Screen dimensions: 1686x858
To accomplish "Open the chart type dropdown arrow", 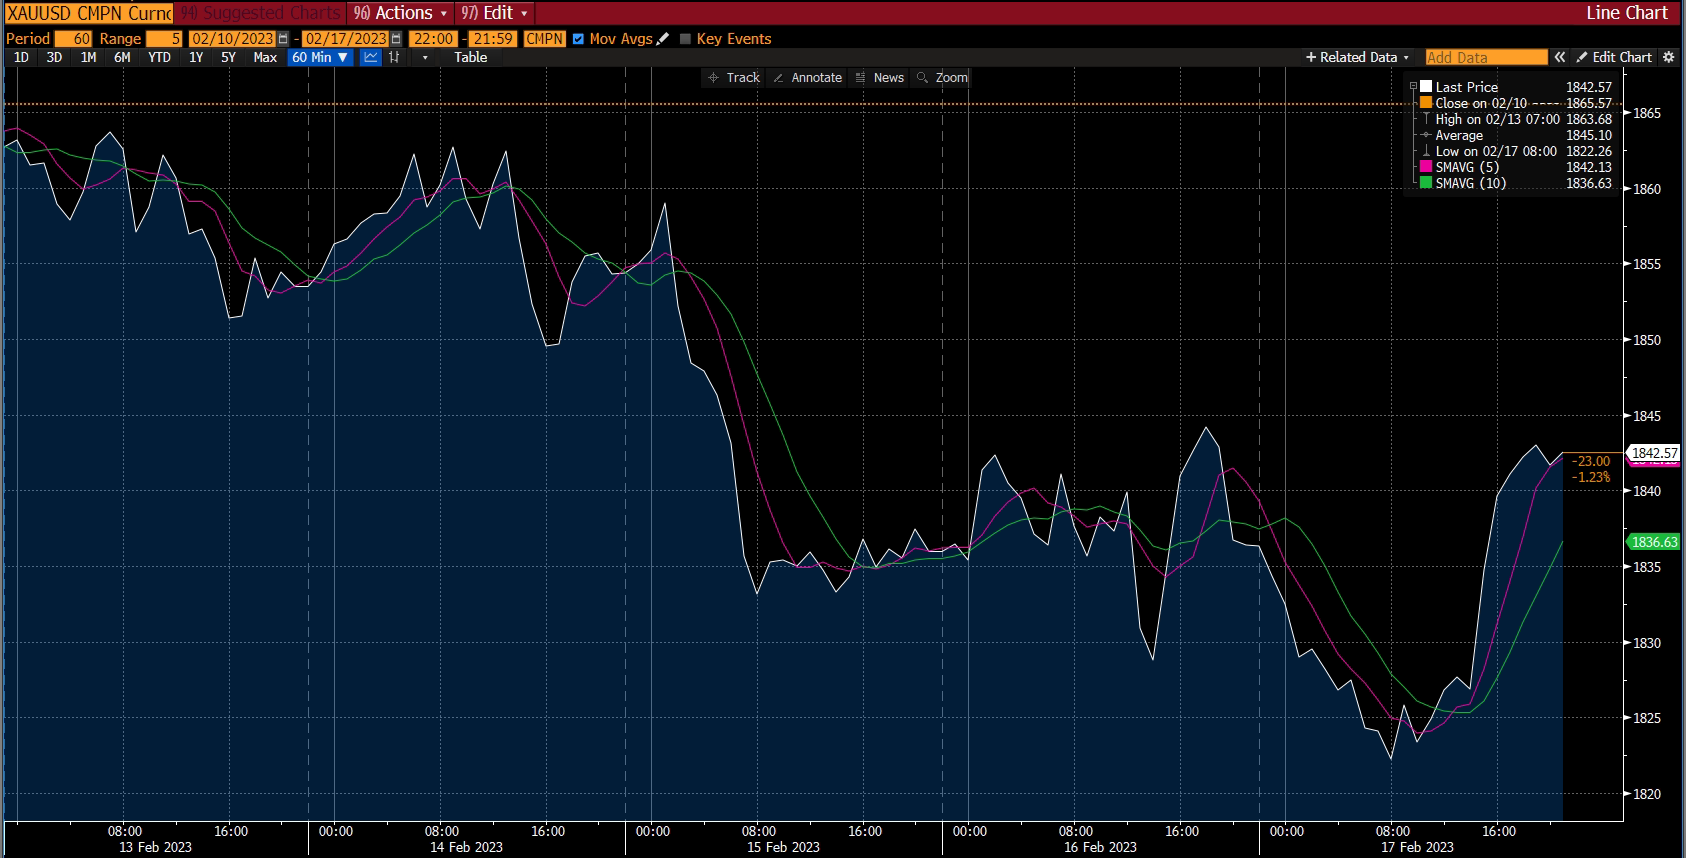I will tap(425, 57).
